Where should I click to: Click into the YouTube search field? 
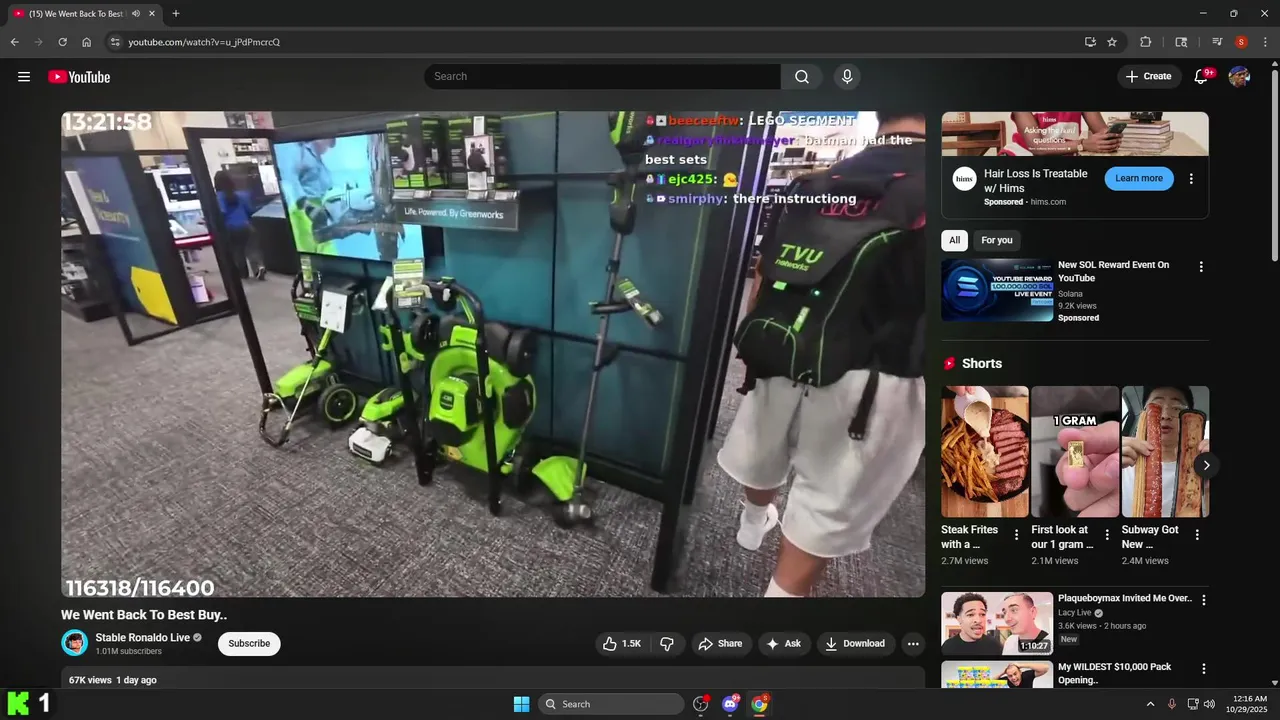602,77
